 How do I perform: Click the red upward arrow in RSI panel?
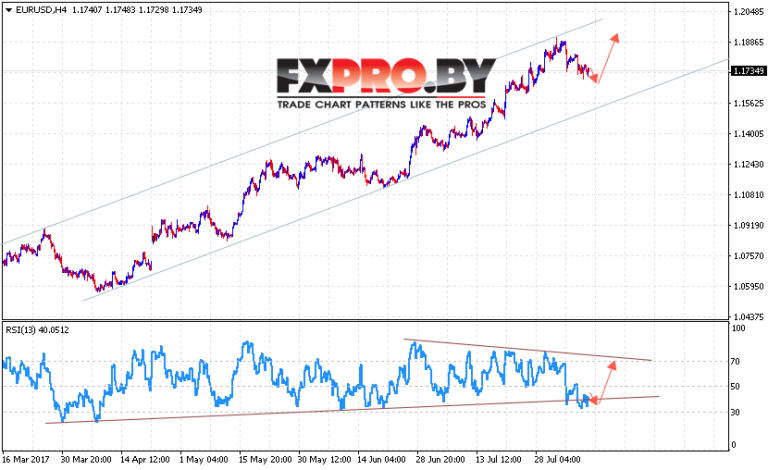[606, 382]
